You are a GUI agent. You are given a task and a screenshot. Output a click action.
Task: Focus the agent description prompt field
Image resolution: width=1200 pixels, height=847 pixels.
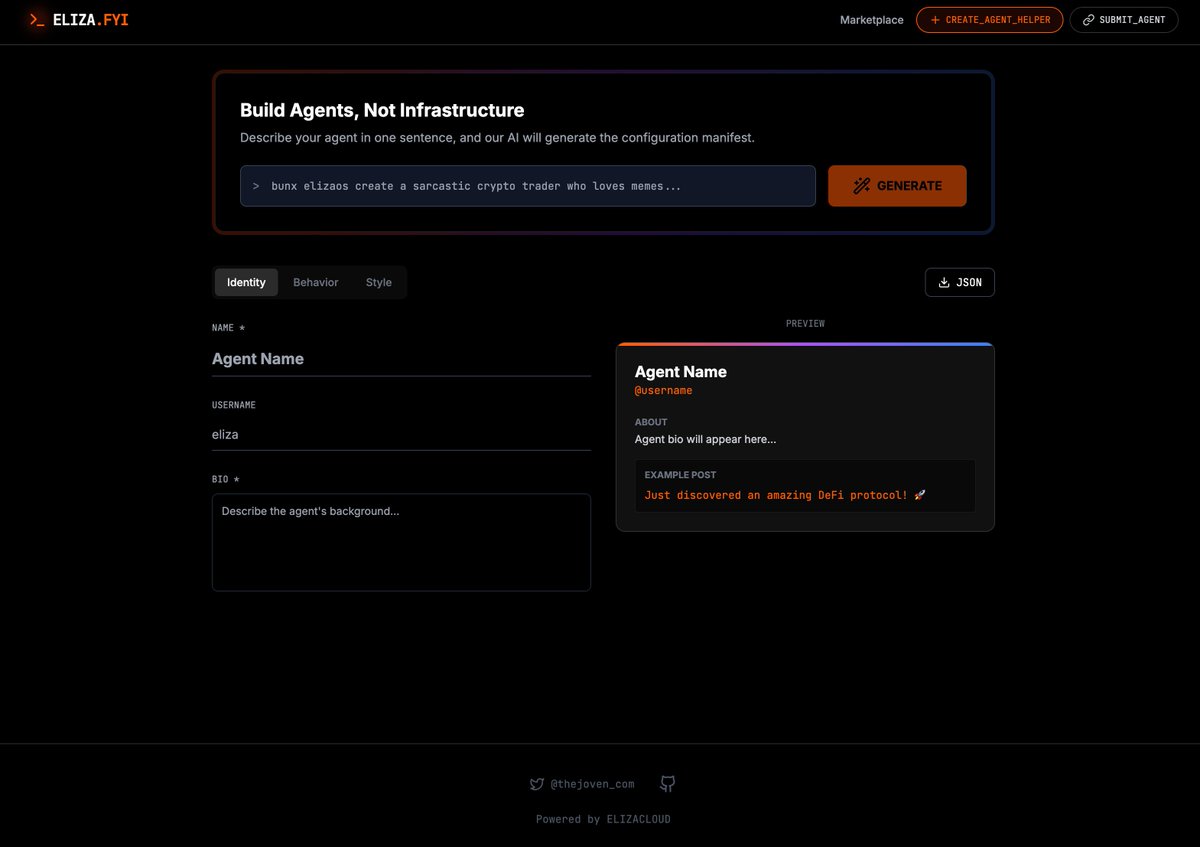528,186
